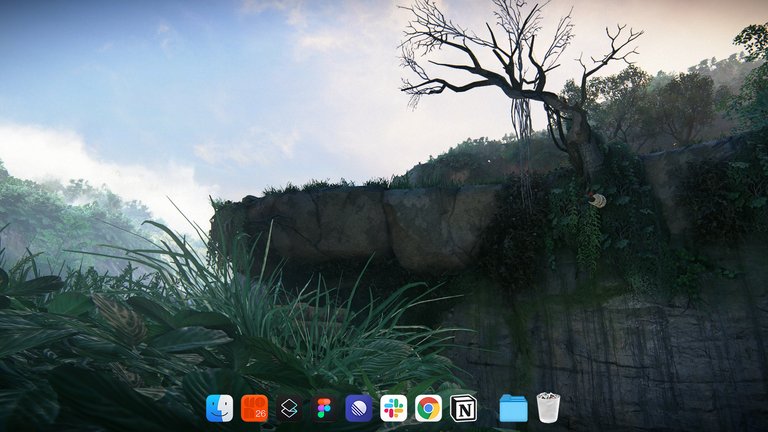Viewport: 768px width, 432px height.
Task: Open Finder from the dock
Action: coord(219,408)
